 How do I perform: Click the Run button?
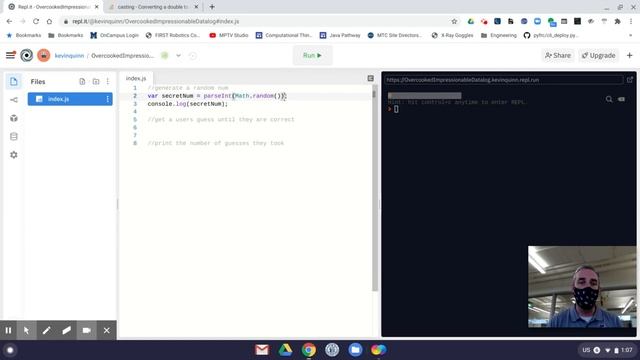[312, 56]
